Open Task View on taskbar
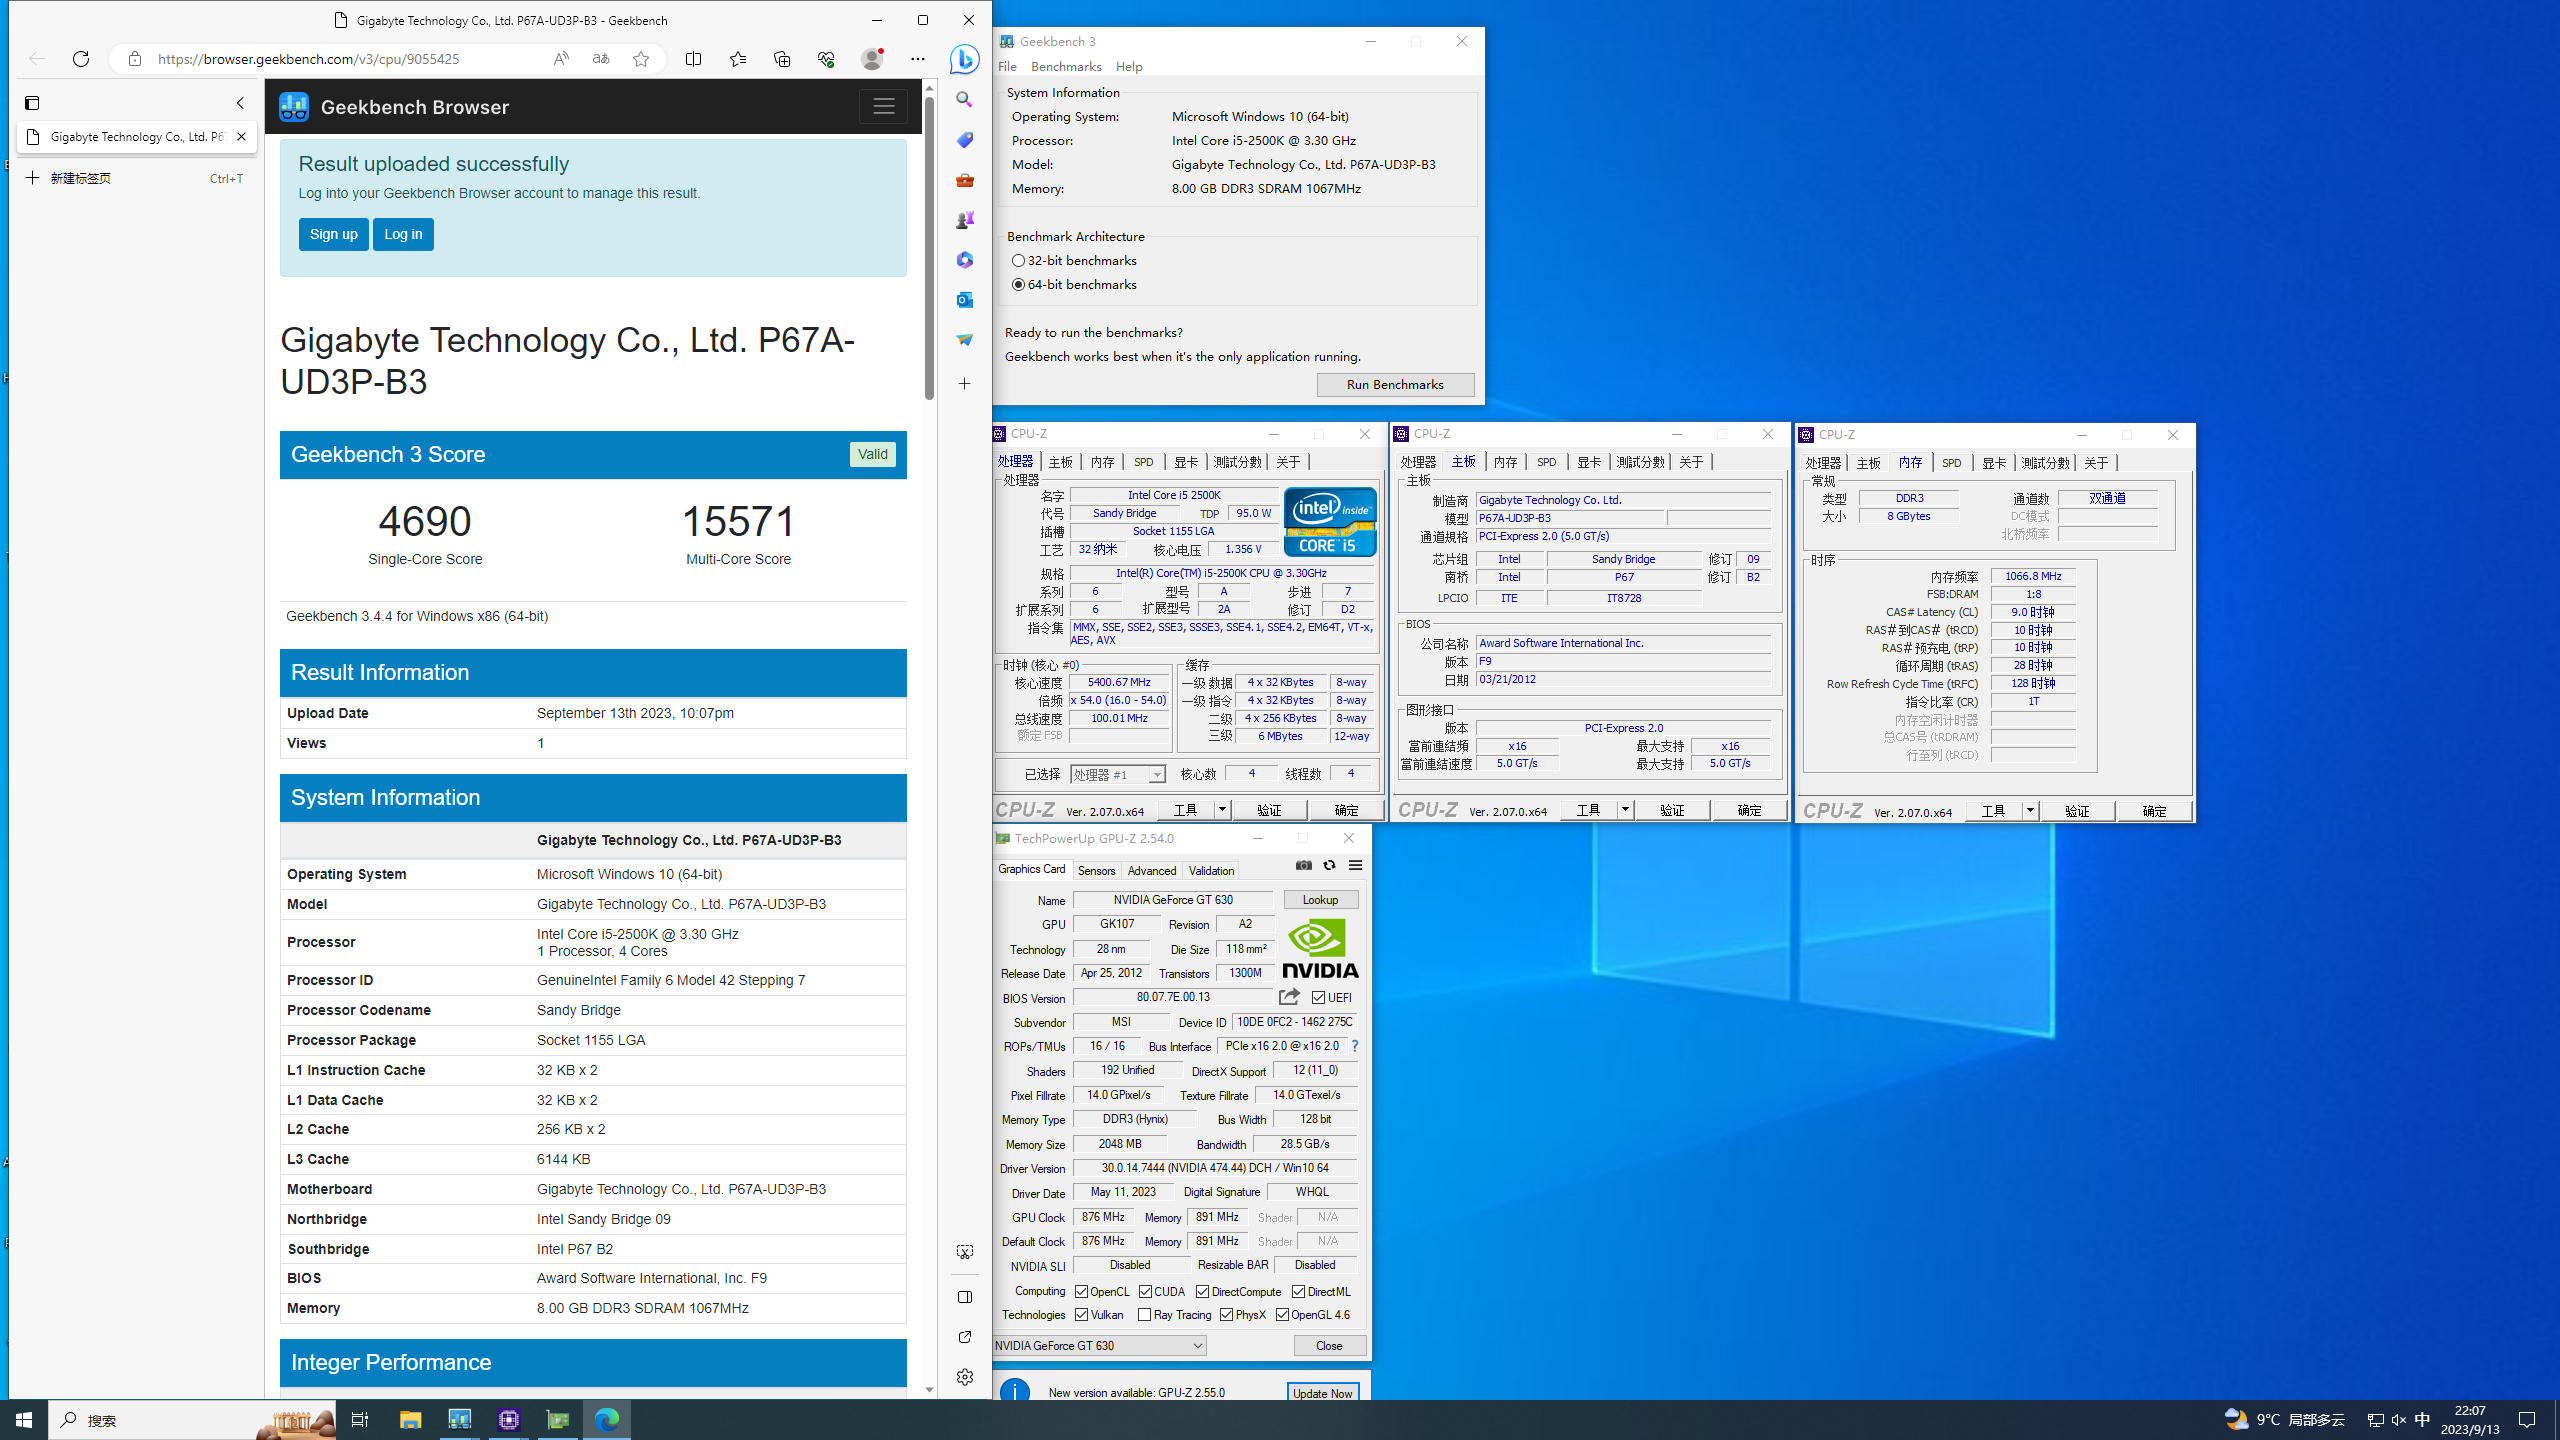Screen dimensions: 2560x1440 pyautogui.click(x=359, y=1420)
